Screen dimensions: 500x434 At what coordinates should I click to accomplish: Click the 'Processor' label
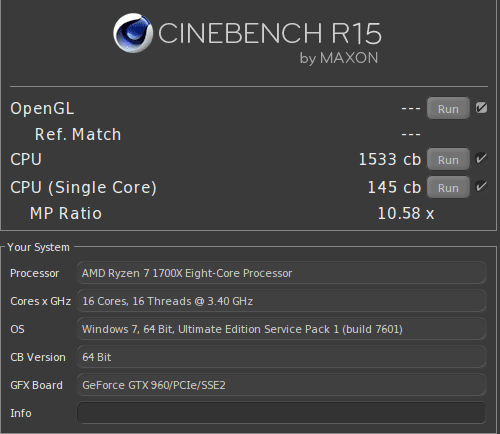tap(35, 273)
